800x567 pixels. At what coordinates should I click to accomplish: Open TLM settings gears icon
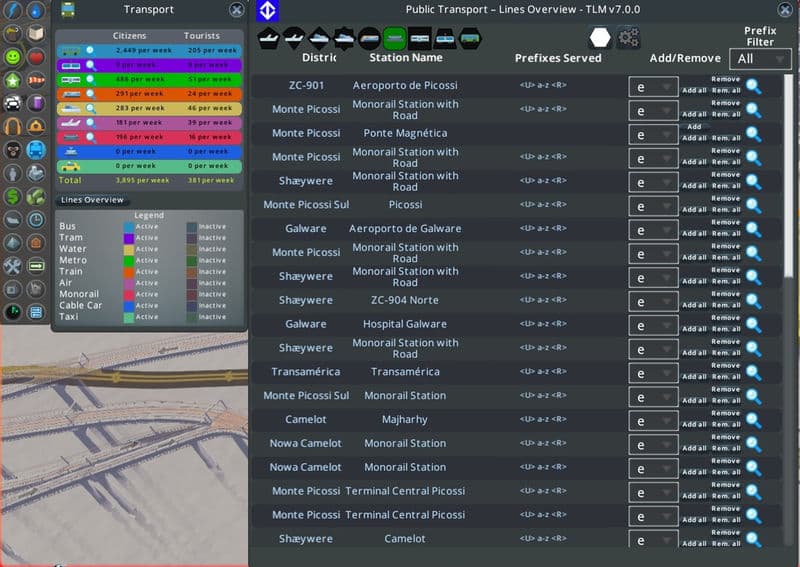[x=628, y=38]
